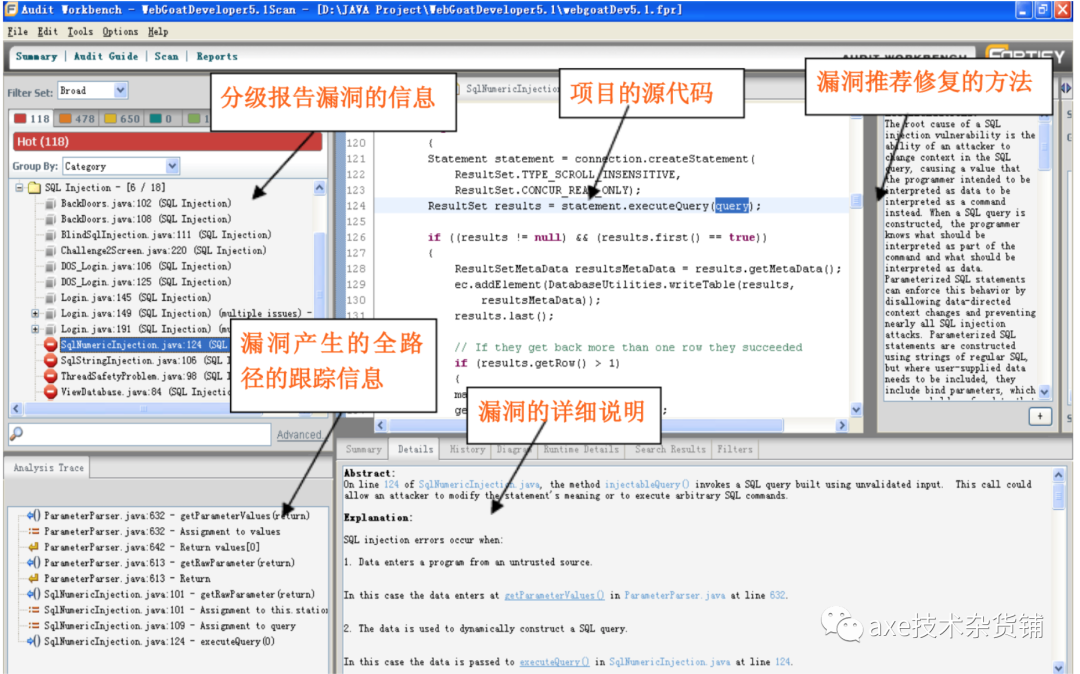Click icon of Assignment to query step
The height and width of the screenshot is (674, 1080).
tap(33, 626)
